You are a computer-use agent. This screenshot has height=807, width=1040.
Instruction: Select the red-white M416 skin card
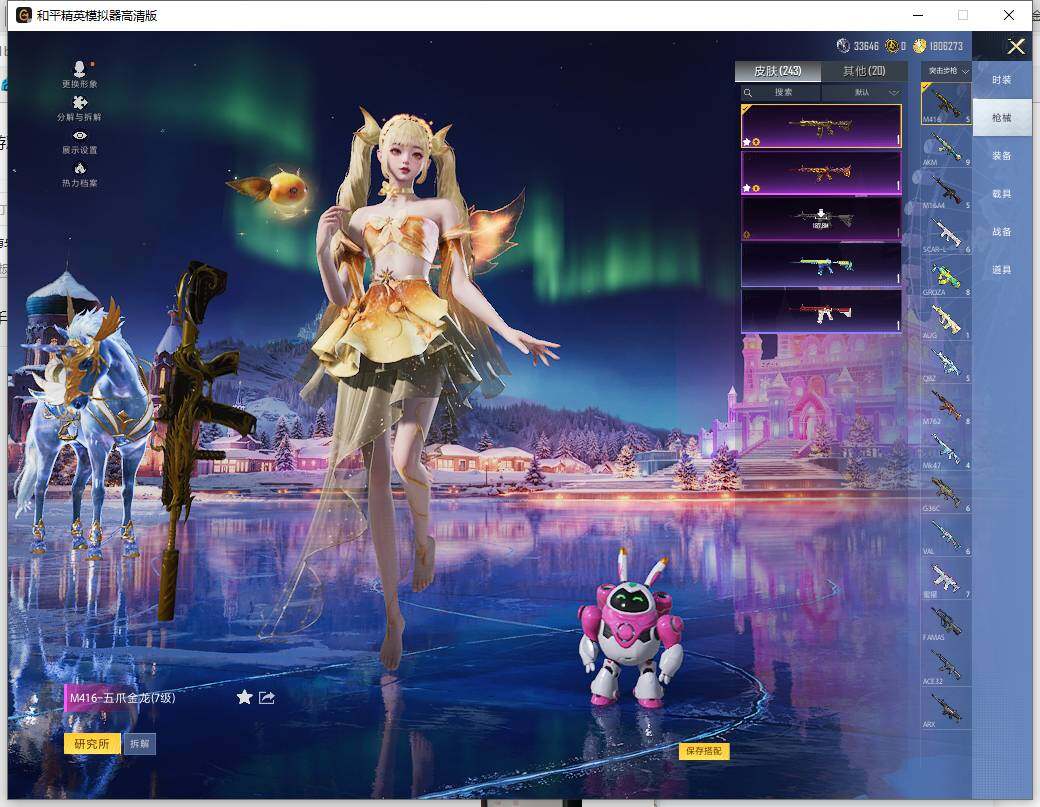click(821, 310)
